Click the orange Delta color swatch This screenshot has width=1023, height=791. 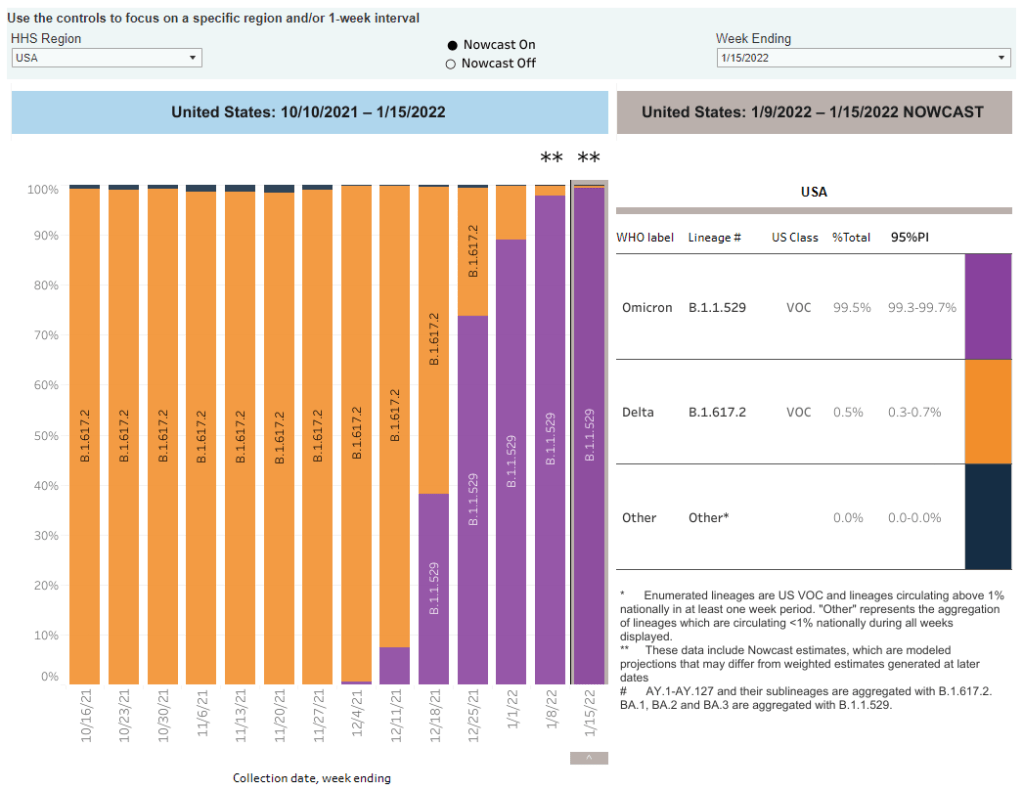point(988,411)
